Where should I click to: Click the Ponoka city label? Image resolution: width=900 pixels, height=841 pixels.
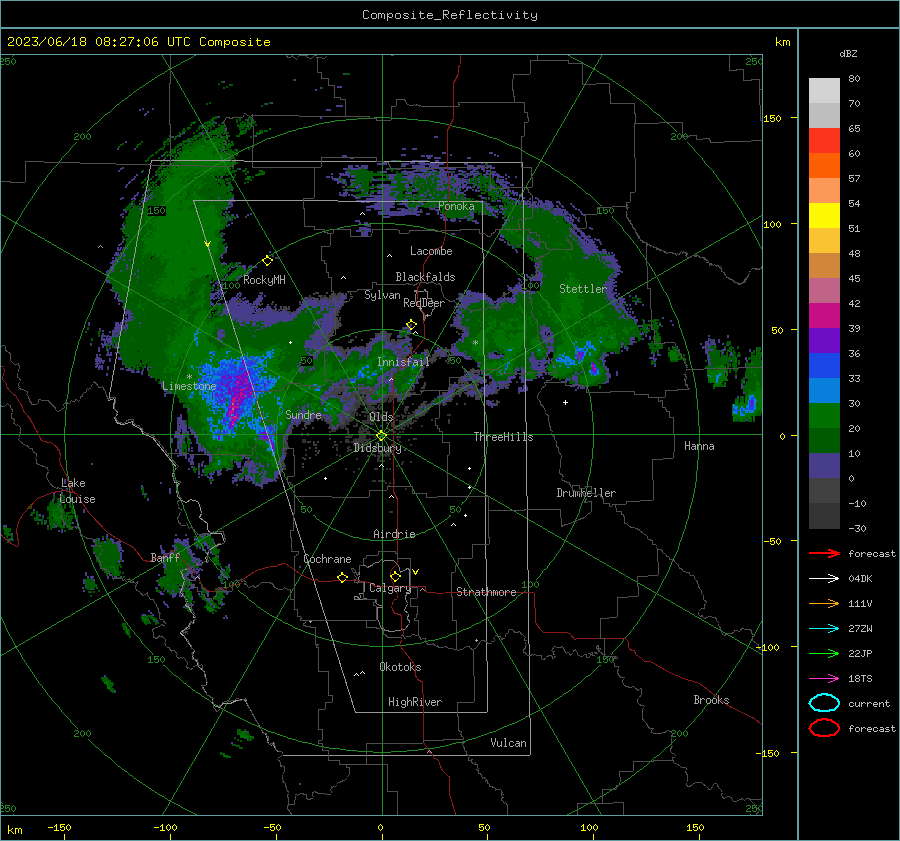tap(456, 206)
